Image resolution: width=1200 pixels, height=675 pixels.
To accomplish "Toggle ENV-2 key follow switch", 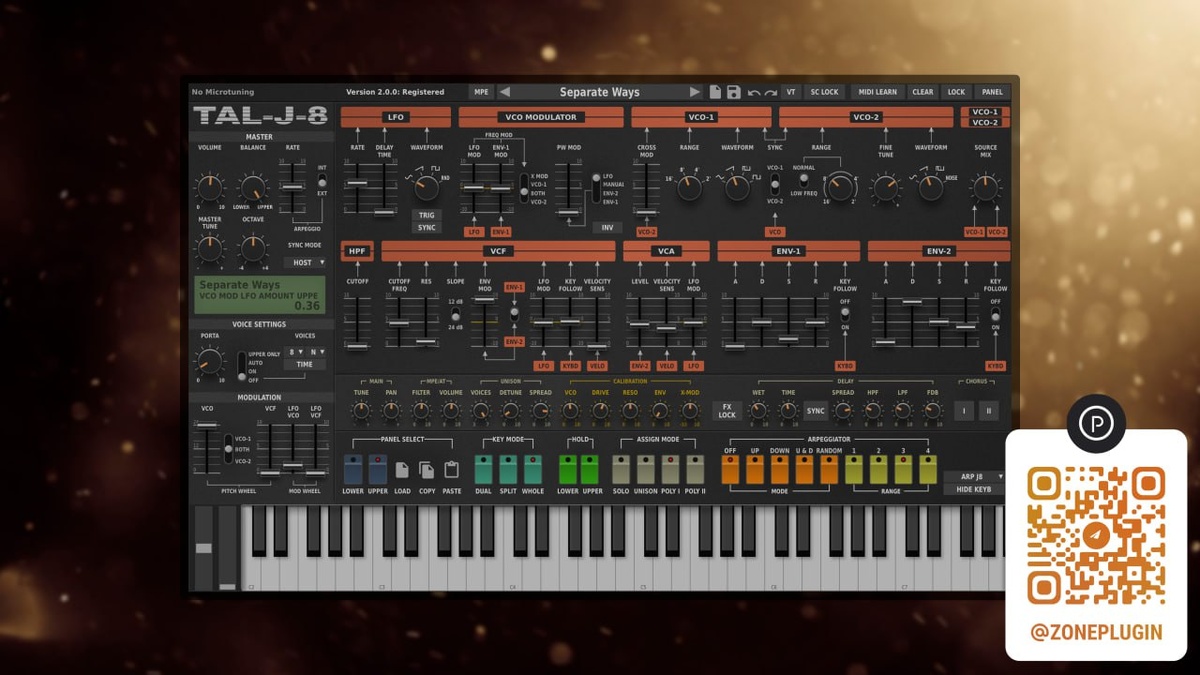I will tap(995, 314).
